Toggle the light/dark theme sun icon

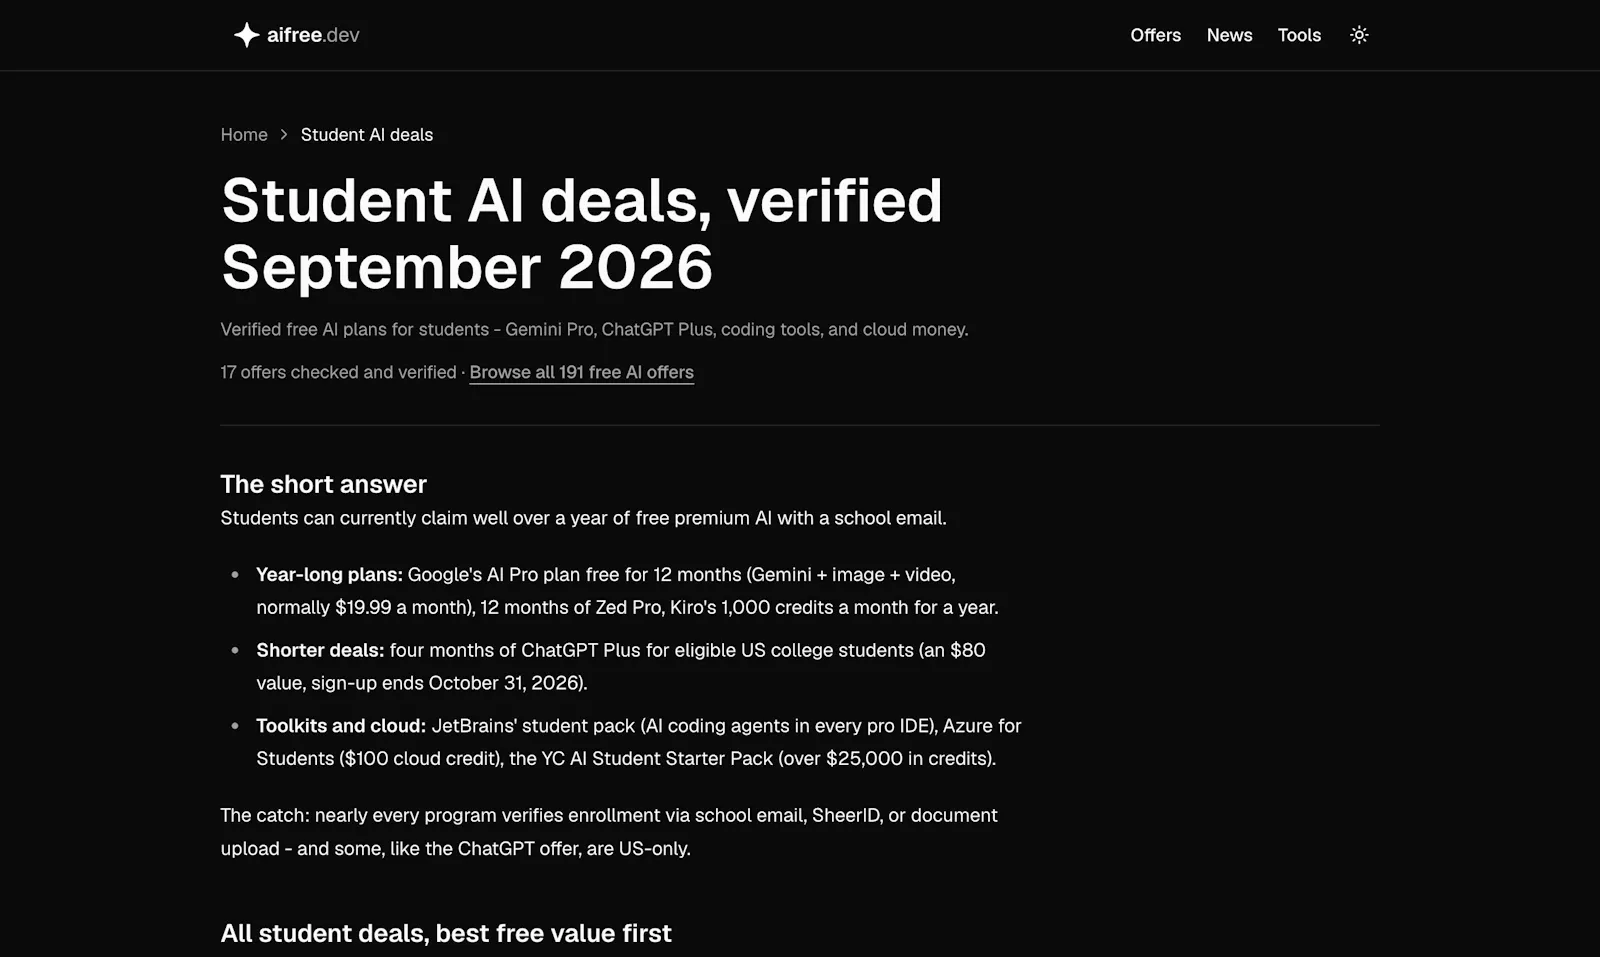click(x=1359, y=35)
